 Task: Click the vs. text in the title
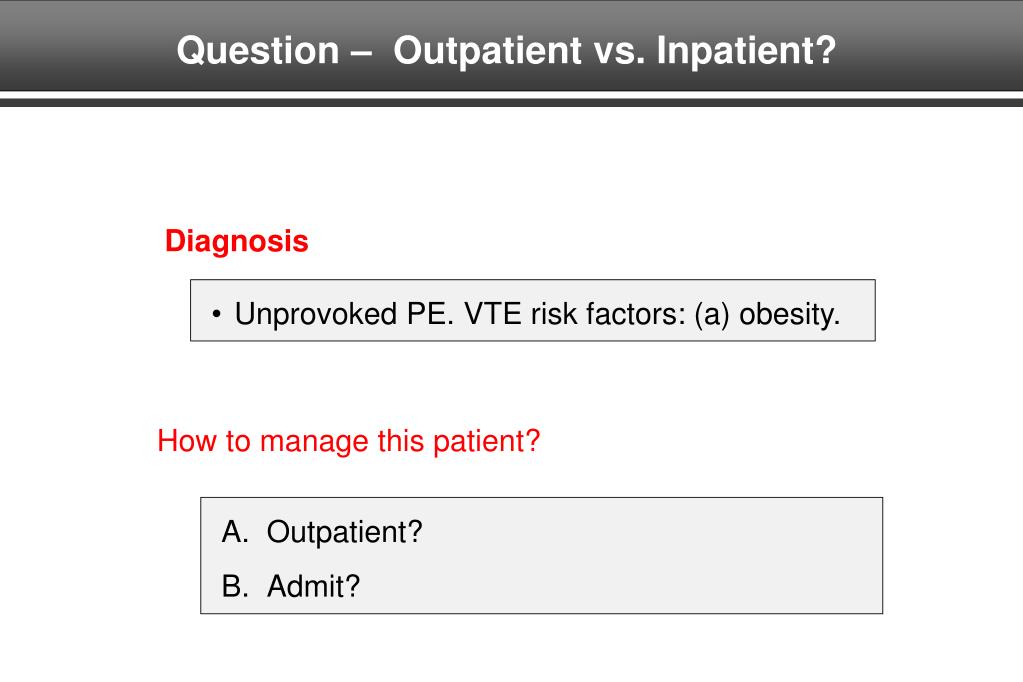click(x=619, y=52)
